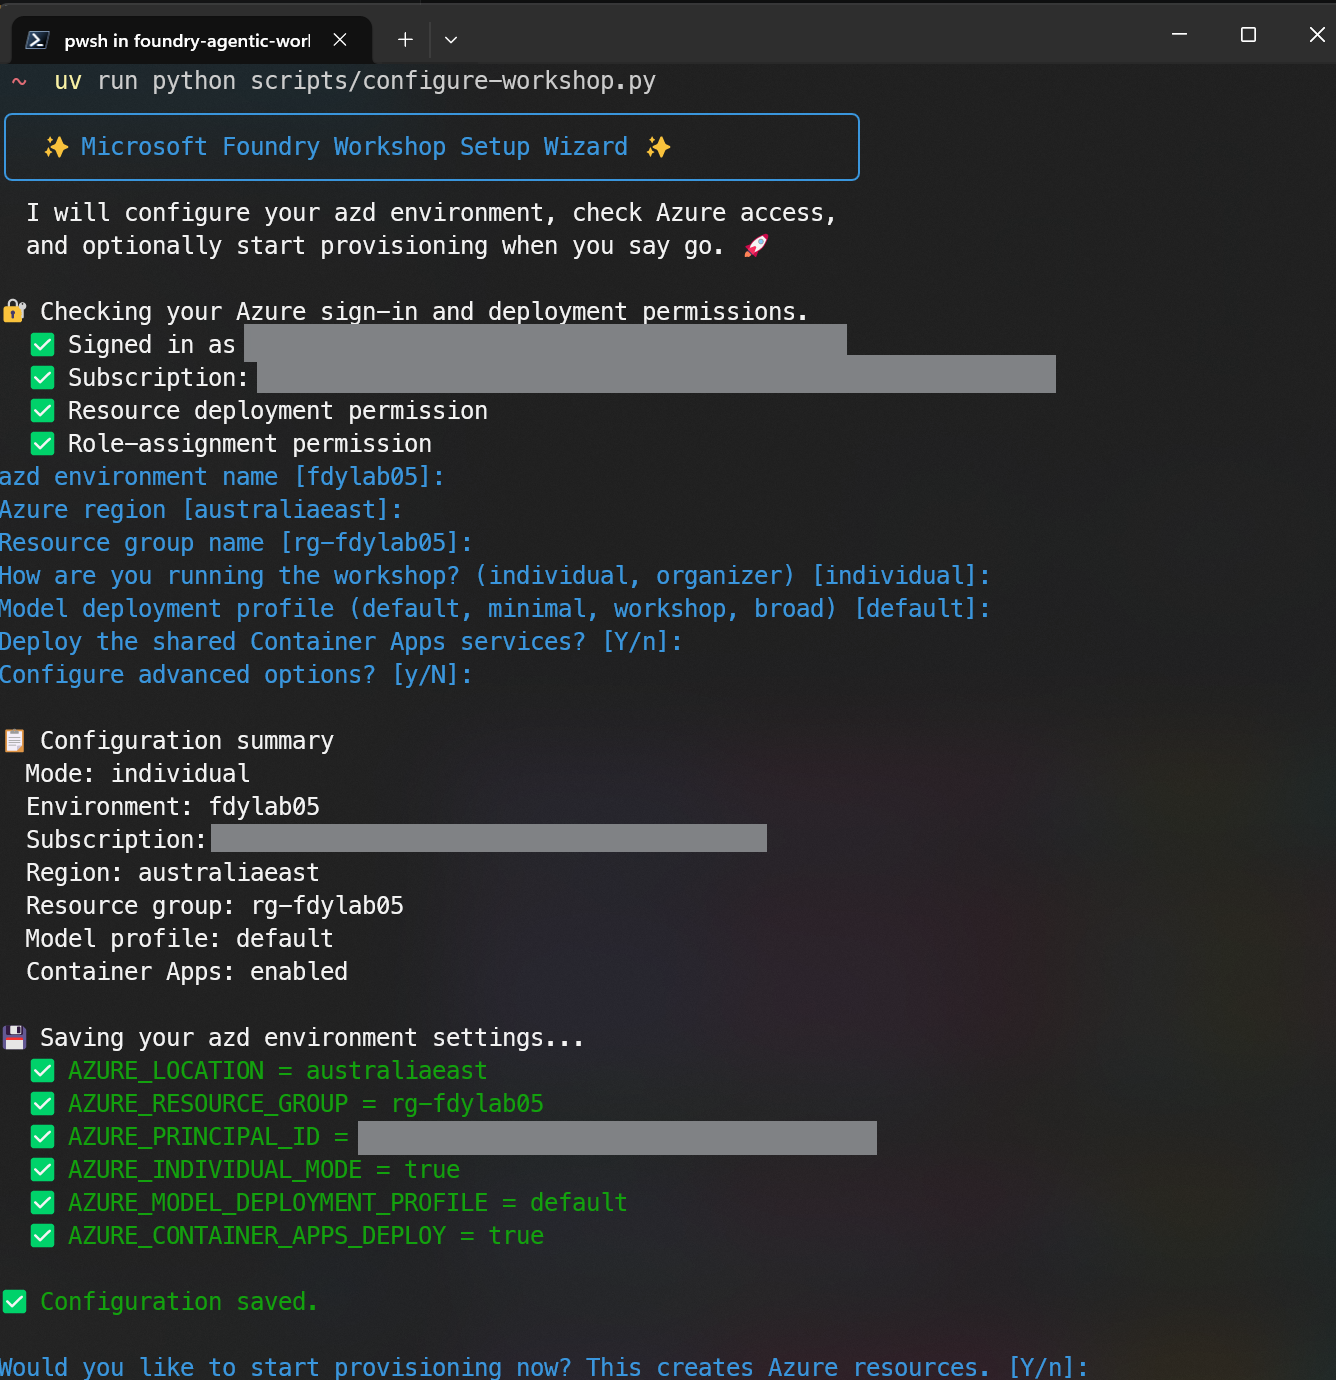Click the 'uv run python scripts/configure-workshop.py' command
Screen dimensions: 1336x1380
point(355,81)
